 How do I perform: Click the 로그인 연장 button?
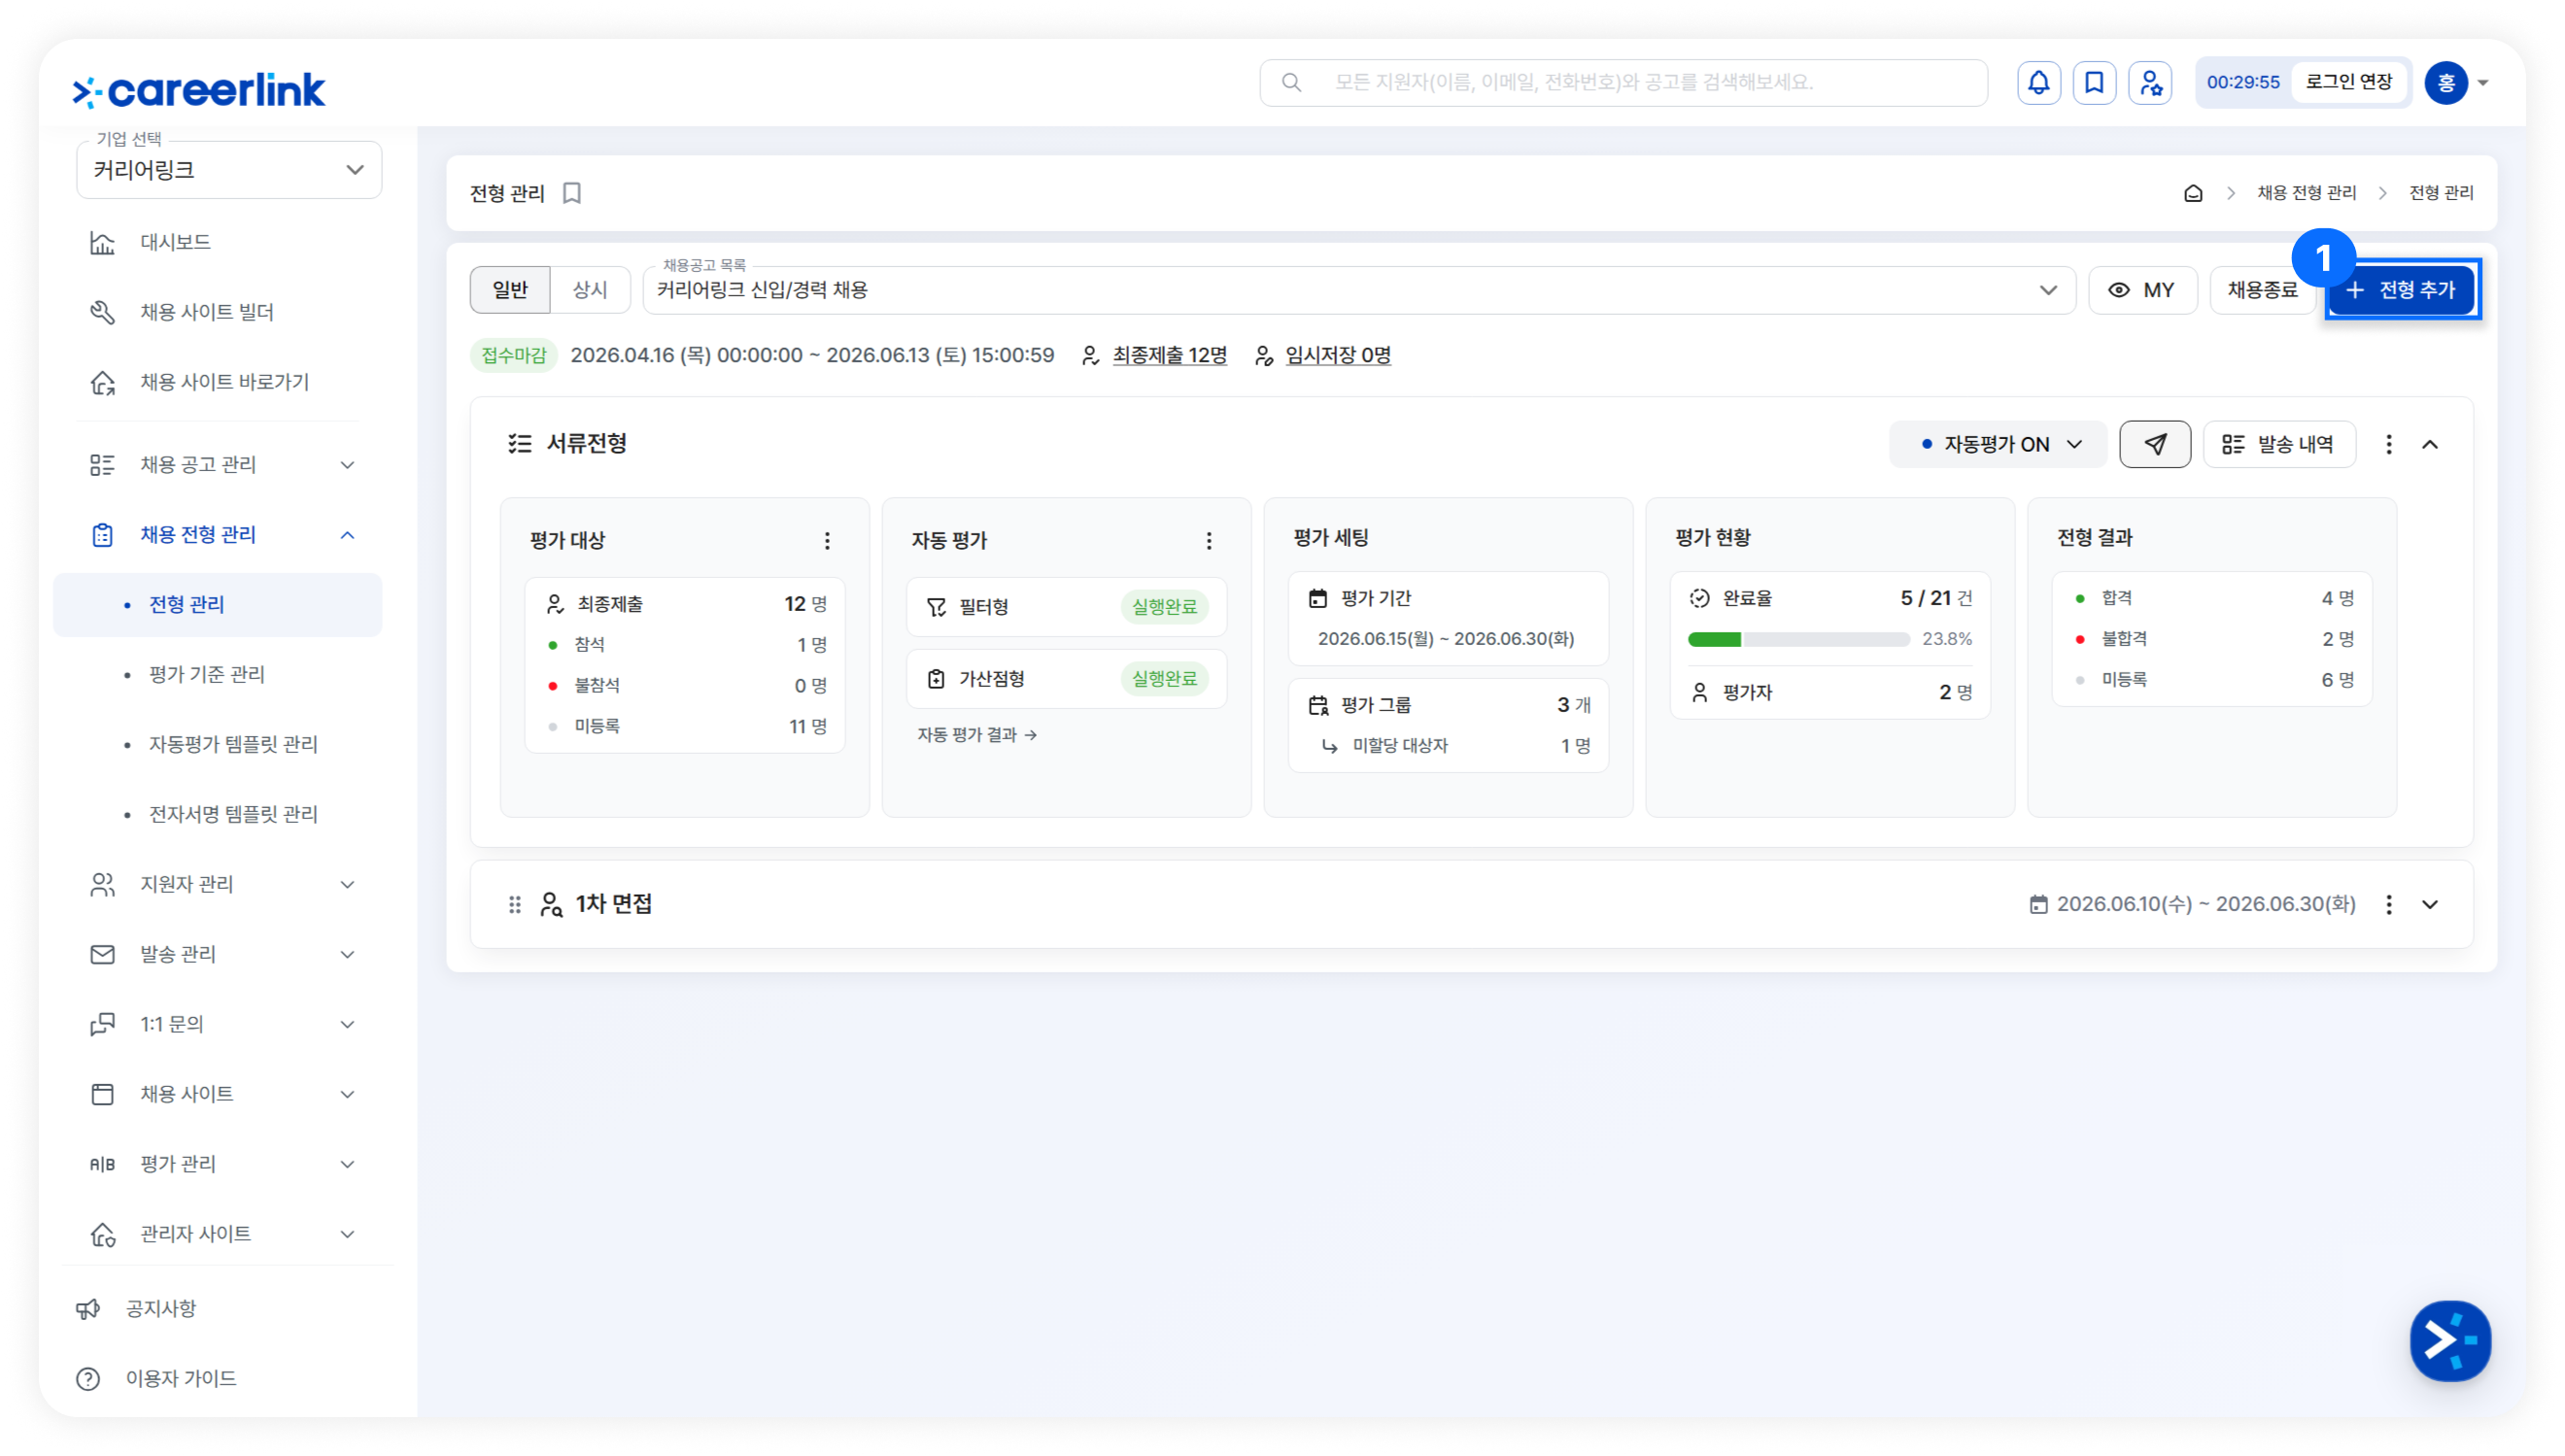click(2349, 82)
